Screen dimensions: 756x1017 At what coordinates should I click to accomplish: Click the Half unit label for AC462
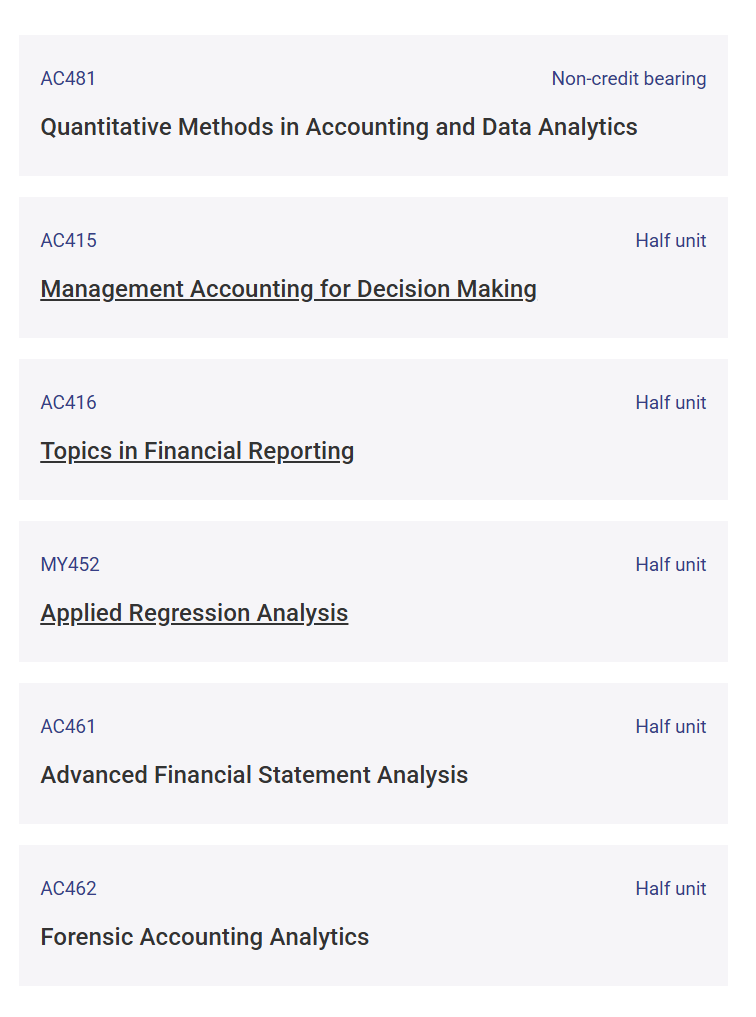671,889
